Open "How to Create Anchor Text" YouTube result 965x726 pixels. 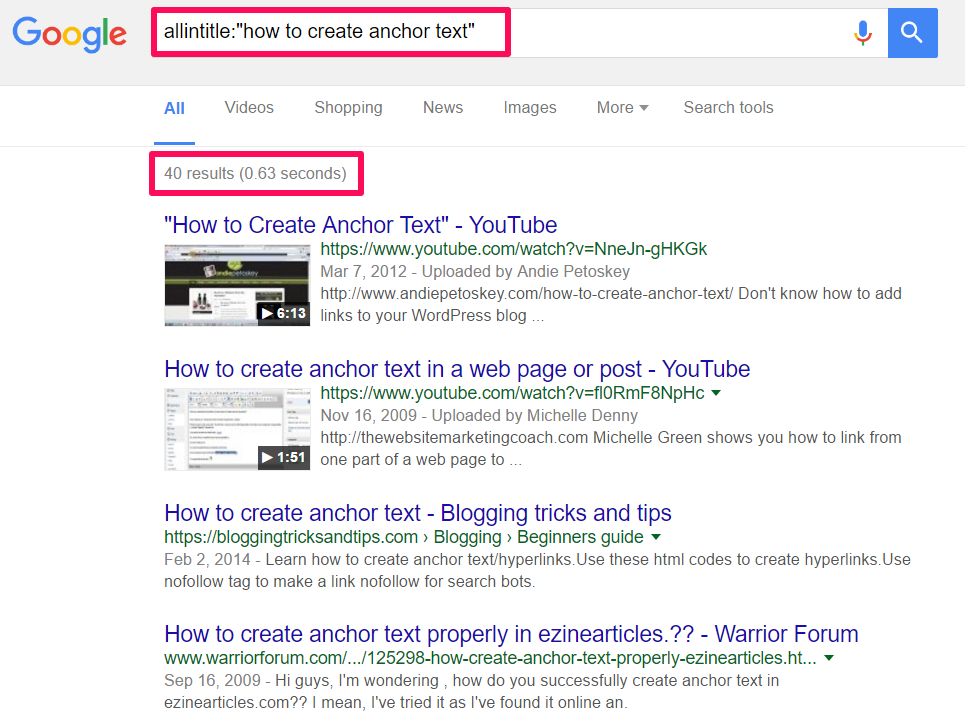[x=360, y=225]
